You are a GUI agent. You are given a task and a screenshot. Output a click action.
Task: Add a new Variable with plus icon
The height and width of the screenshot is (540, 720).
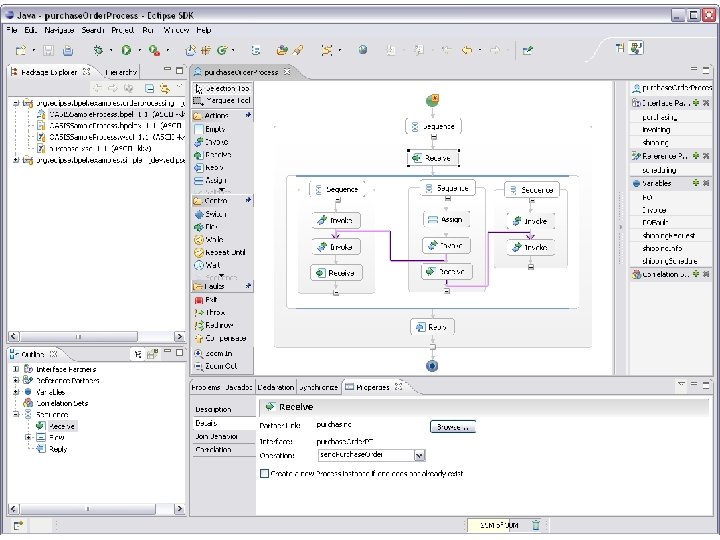coord(696,183)
